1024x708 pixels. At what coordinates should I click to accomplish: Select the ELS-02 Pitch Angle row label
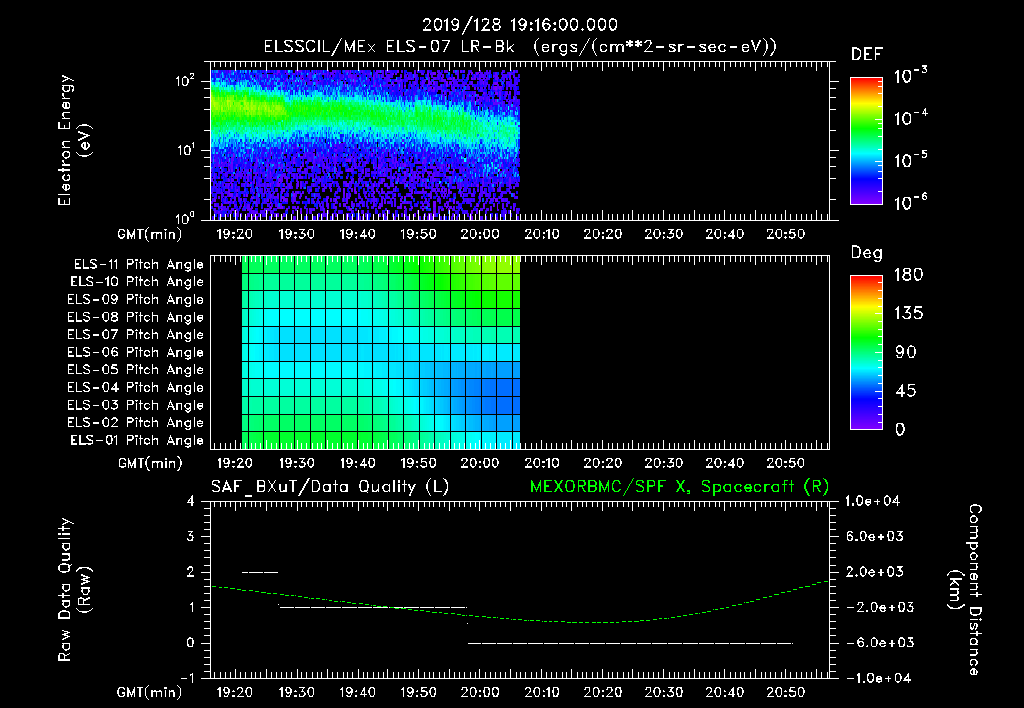click(x=135, y=423)
